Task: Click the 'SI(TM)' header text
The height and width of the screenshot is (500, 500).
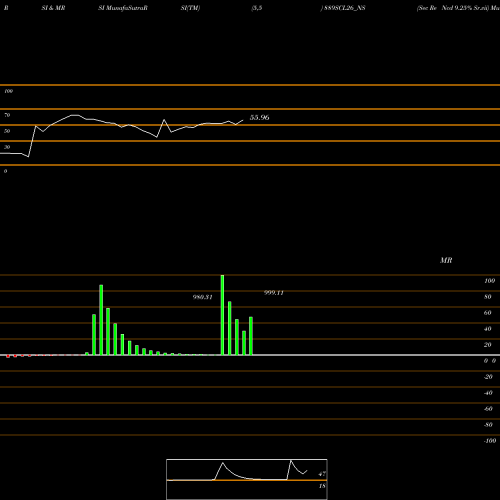Action: [x=190, y=8]
